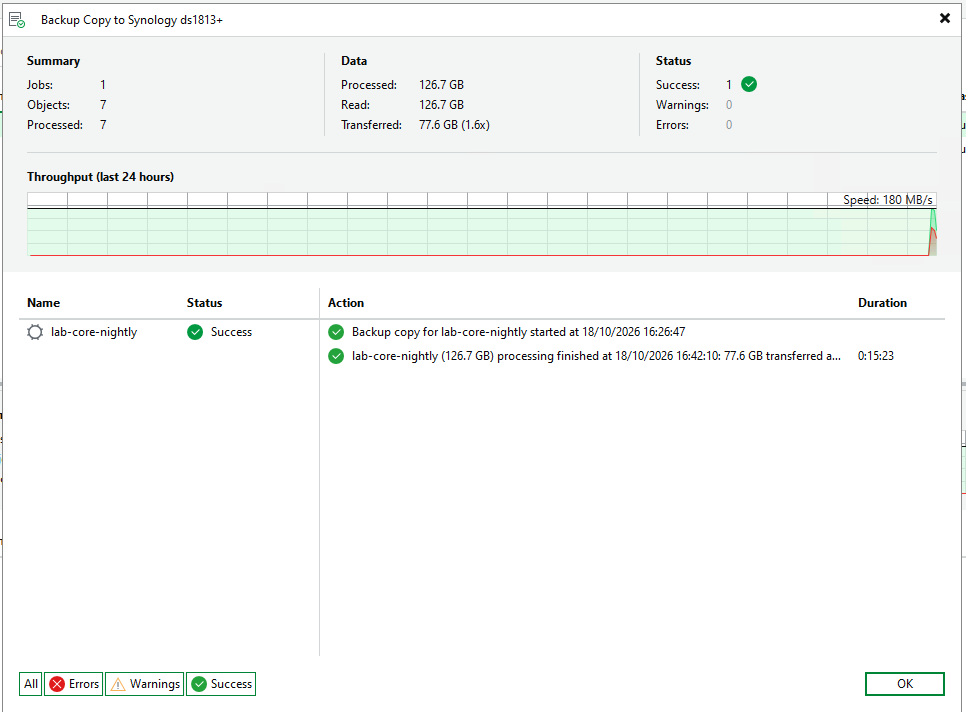
Task: Click the Success status text for lab-core-nightly
Action: tap(231, 332)
